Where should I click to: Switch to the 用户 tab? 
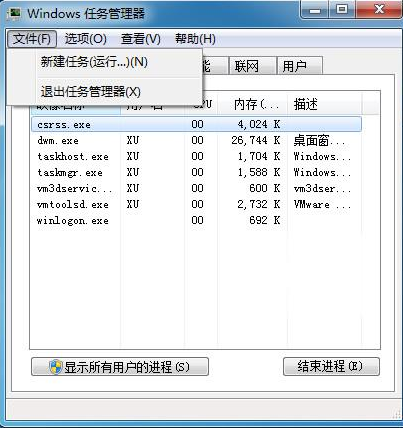pos(299,66)
